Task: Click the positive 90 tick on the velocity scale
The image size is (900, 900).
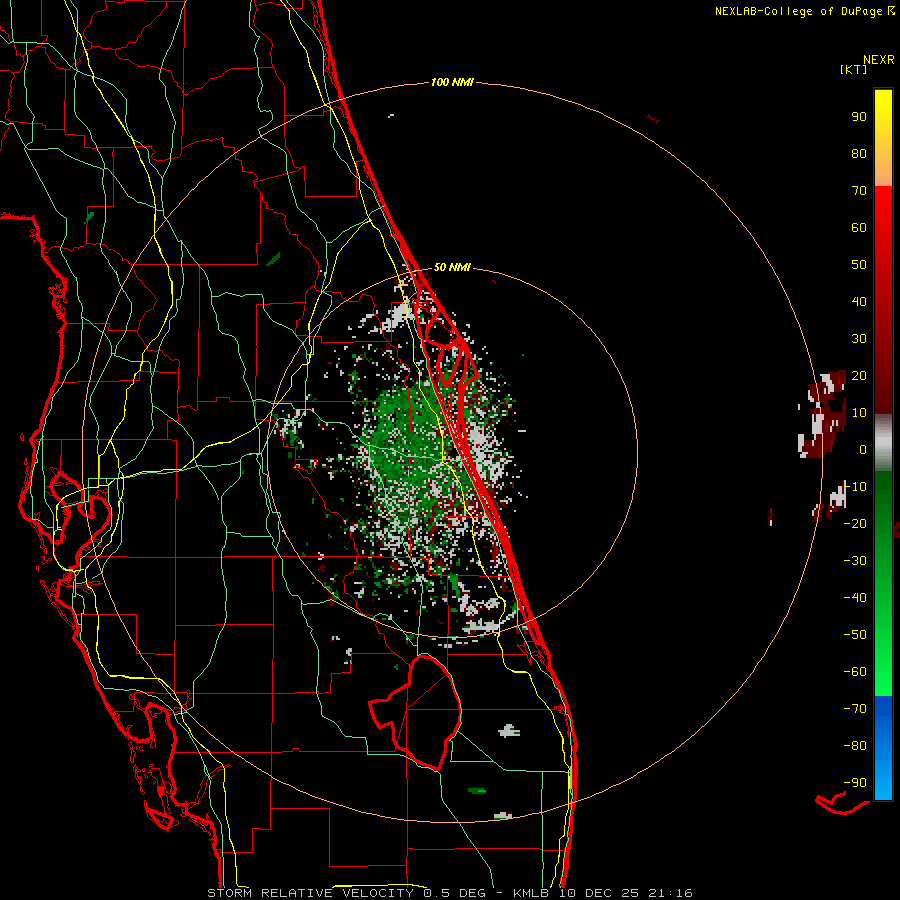Action: pos(859,117)
